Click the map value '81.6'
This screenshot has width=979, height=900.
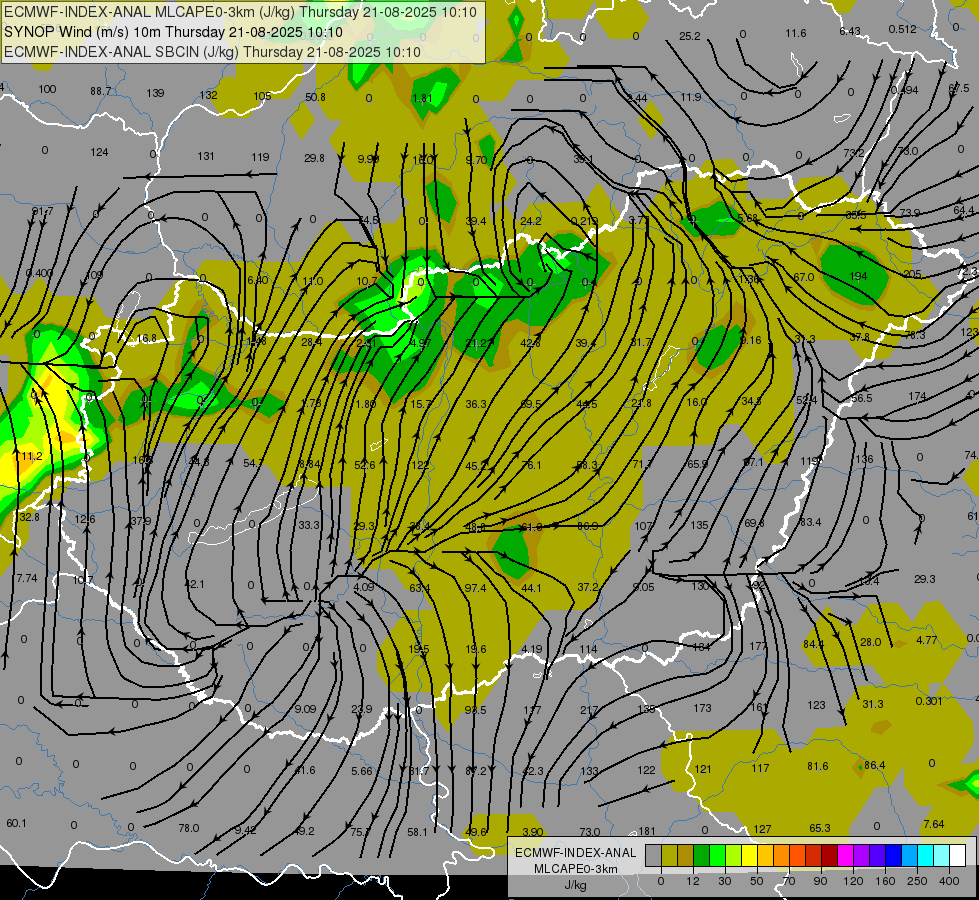(817, 766)
